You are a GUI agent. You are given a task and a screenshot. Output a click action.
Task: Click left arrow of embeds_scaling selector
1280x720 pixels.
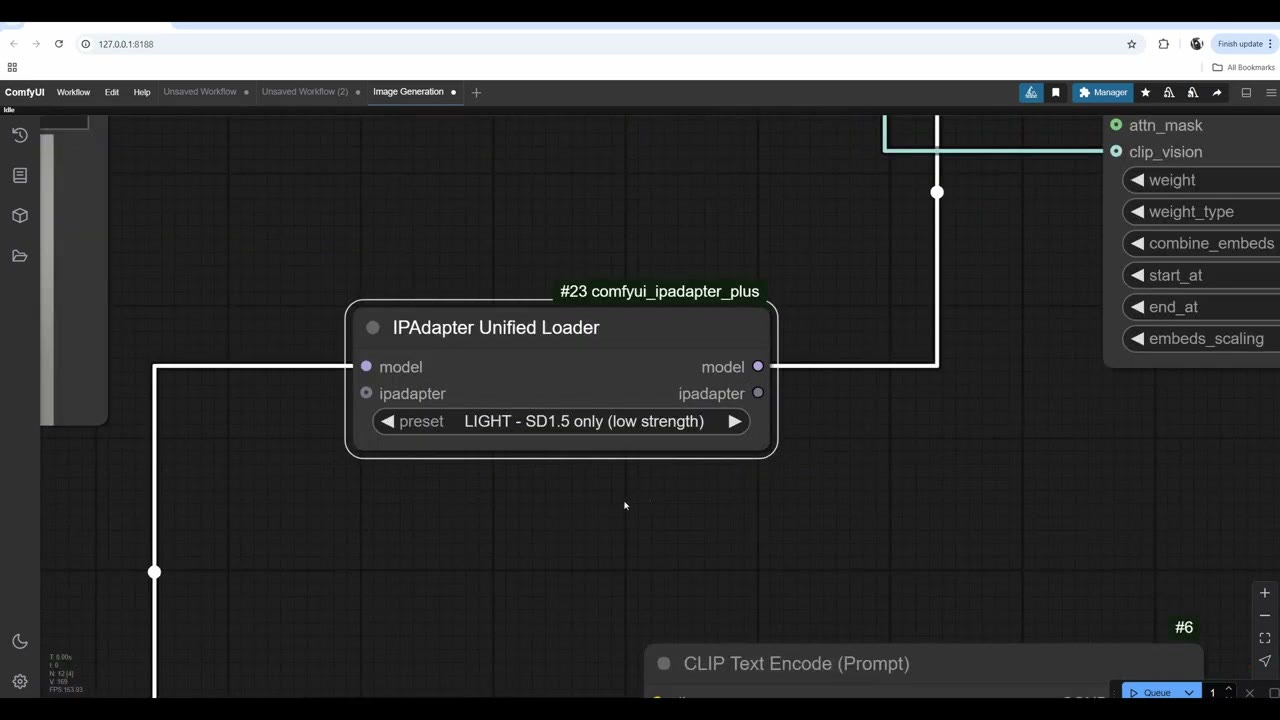tap(1137, 339)
